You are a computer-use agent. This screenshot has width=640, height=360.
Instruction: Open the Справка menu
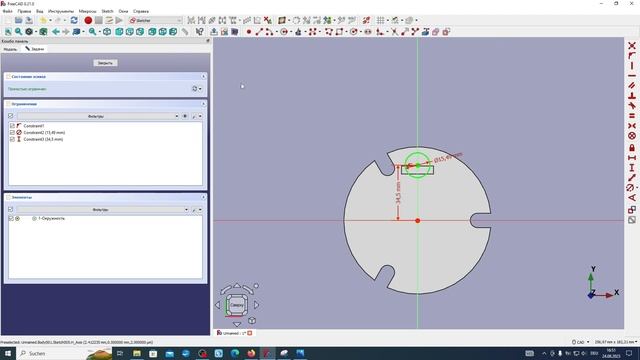click(x=141, y=11)
